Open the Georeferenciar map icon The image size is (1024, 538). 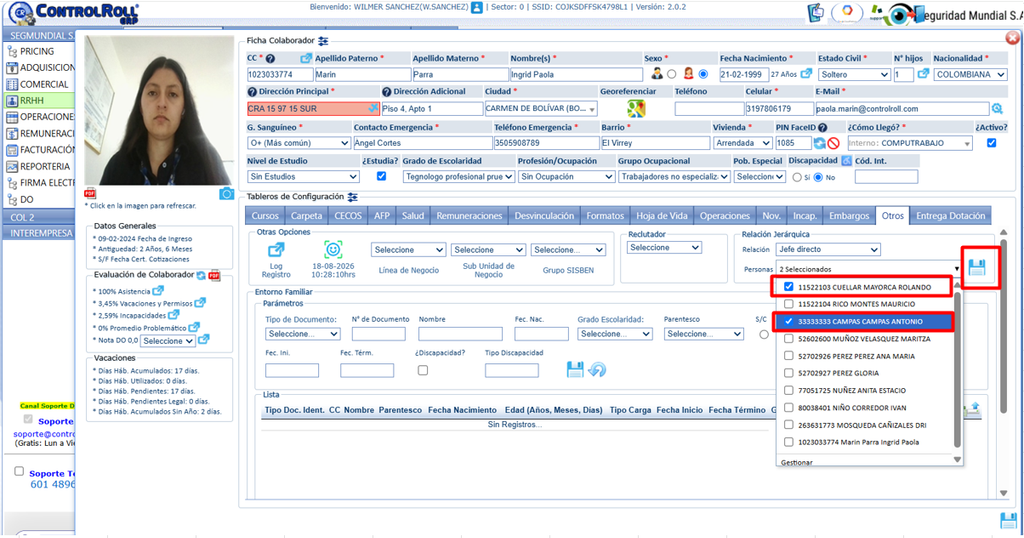[636, 109]
